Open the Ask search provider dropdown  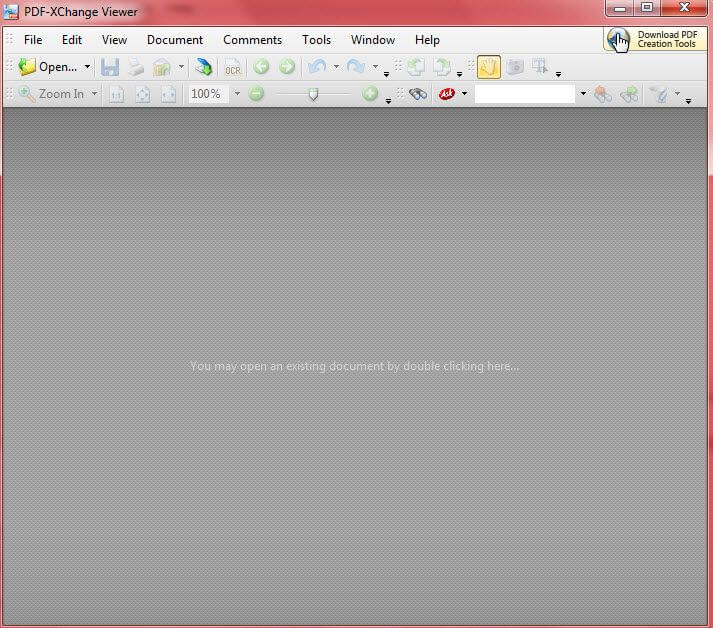(x=464, y=94)
